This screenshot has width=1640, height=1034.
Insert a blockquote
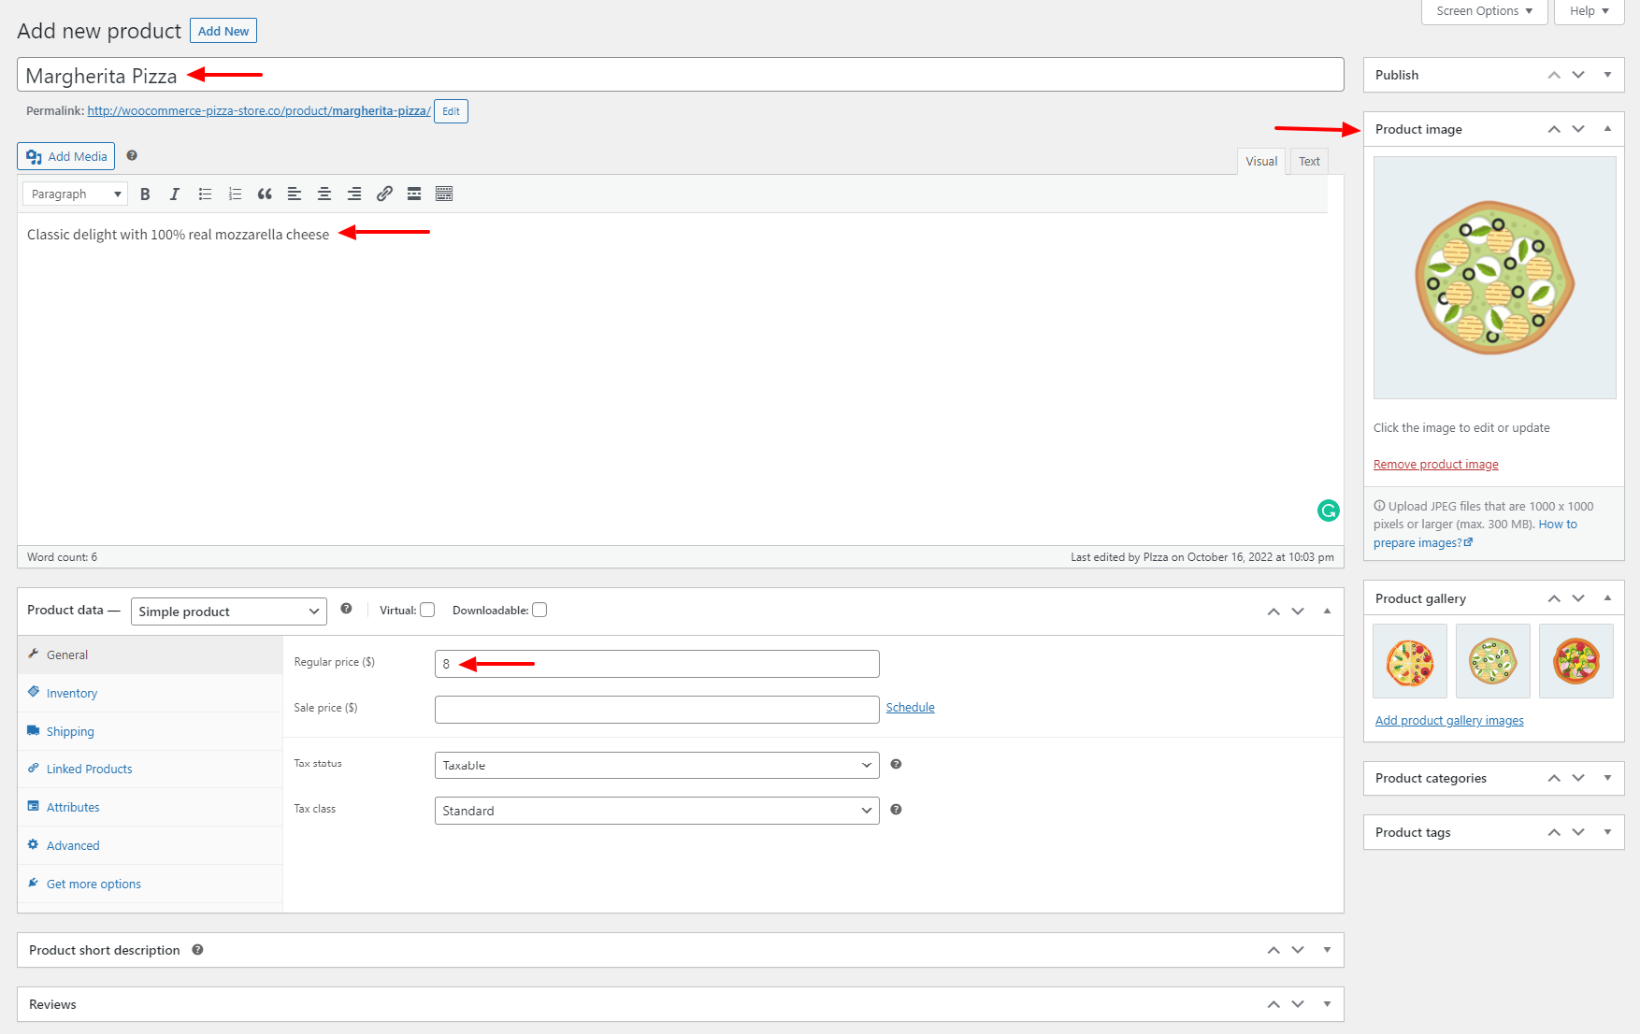tap(265, 194)
